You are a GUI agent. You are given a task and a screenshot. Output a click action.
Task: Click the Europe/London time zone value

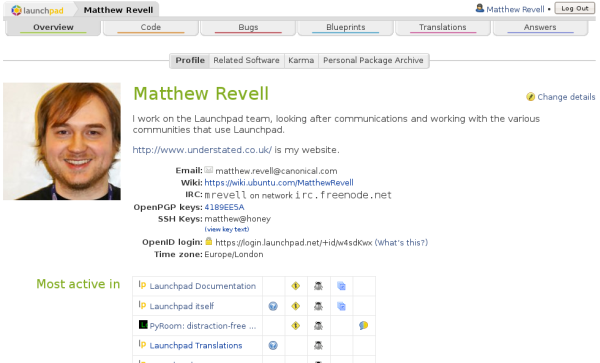pos(234,254)
